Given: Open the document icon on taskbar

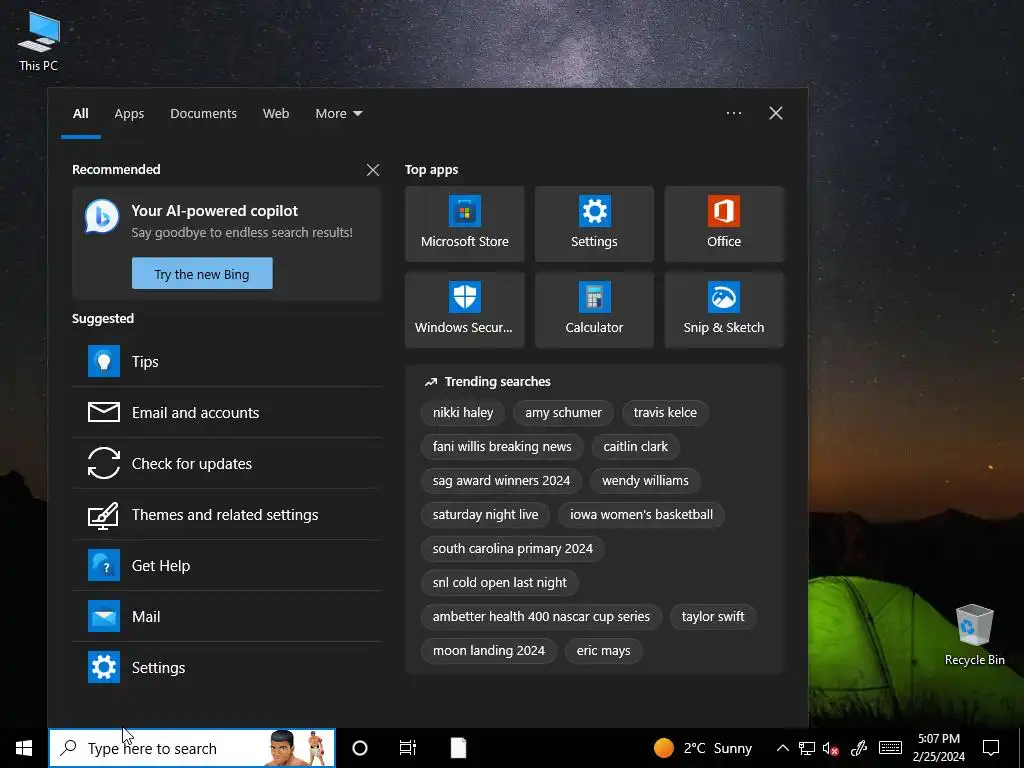Looking at the screenshot, I should click(458, 748).
